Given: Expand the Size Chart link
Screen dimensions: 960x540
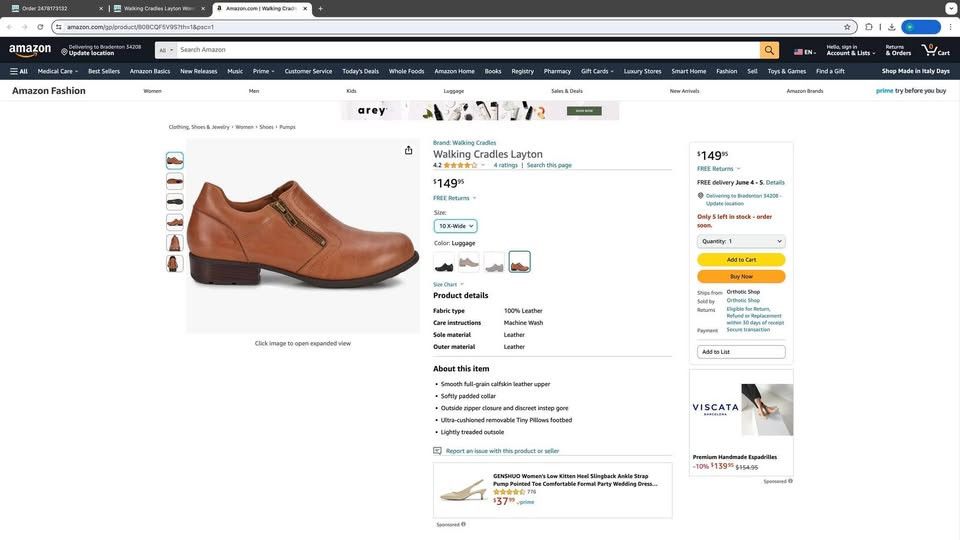Looking at the screenshot, I should [x=448, y=285].
